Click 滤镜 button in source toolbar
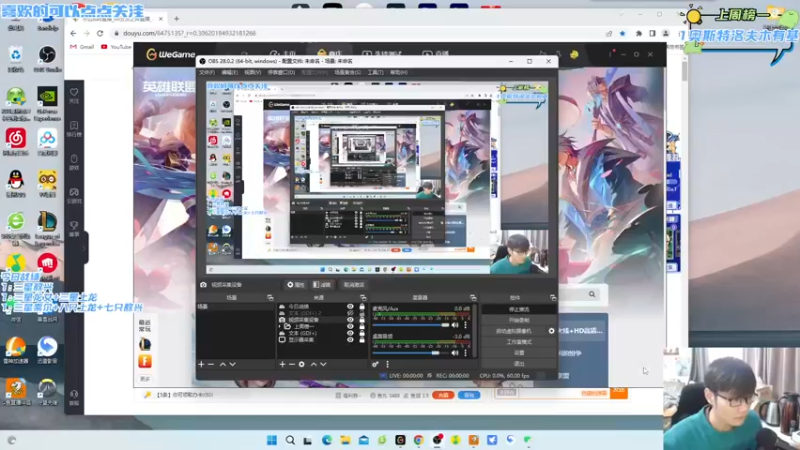800x450 pixels. coord(322,285)
